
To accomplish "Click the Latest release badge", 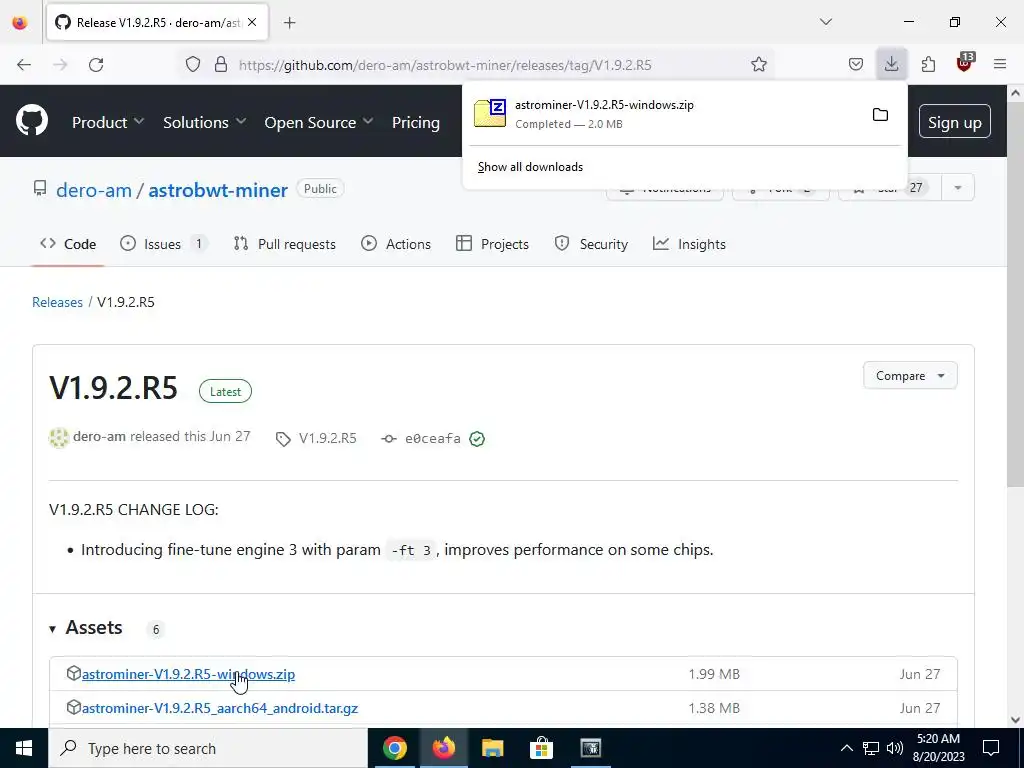I will point(225,391).
